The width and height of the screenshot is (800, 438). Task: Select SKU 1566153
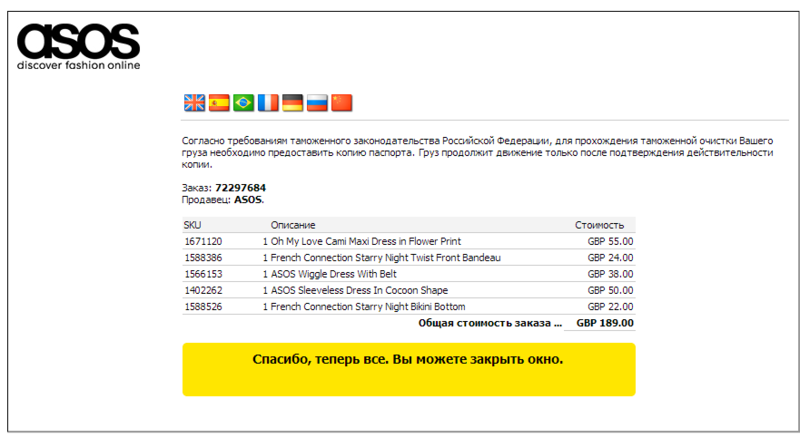[x=203, y=274]
